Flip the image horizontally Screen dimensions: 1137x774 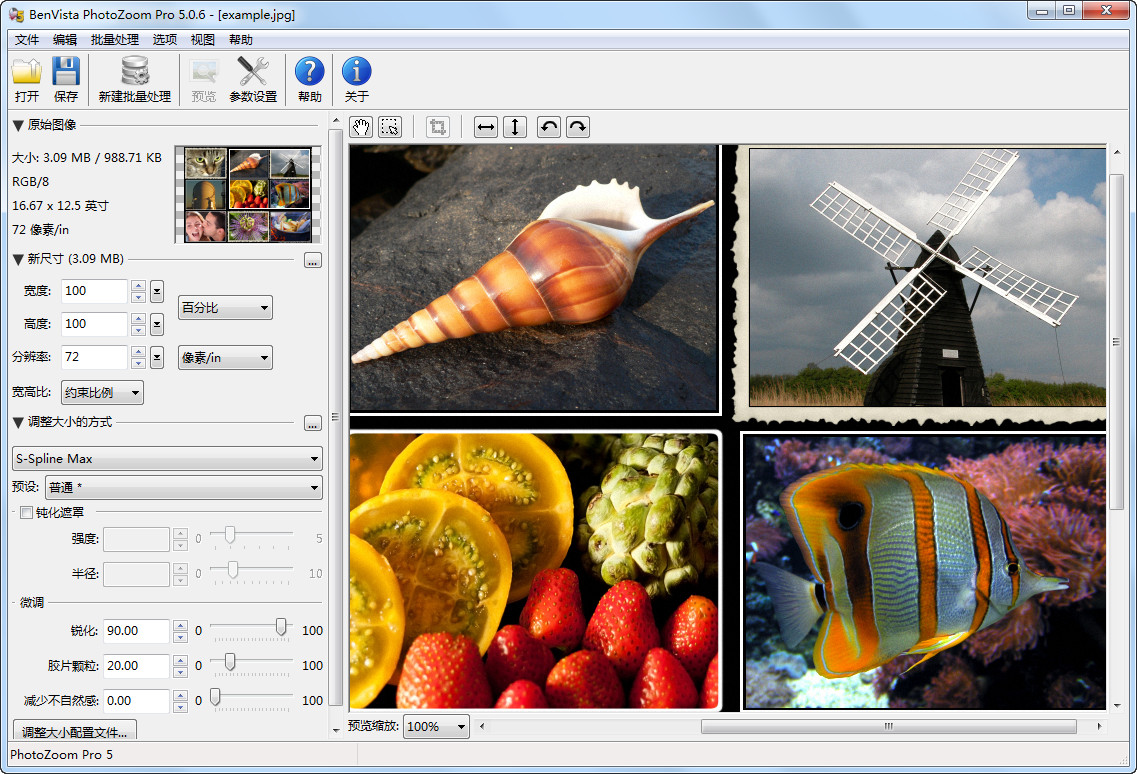coord(486,127)
